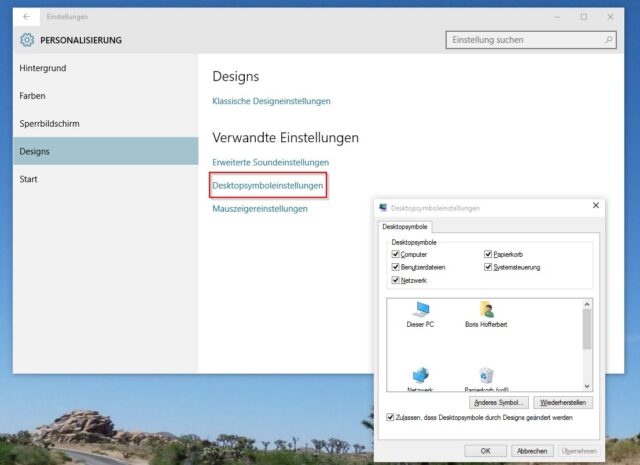The image size is (640, 465).
Task: Click the search magnifier icon
Action: [608, 40]
